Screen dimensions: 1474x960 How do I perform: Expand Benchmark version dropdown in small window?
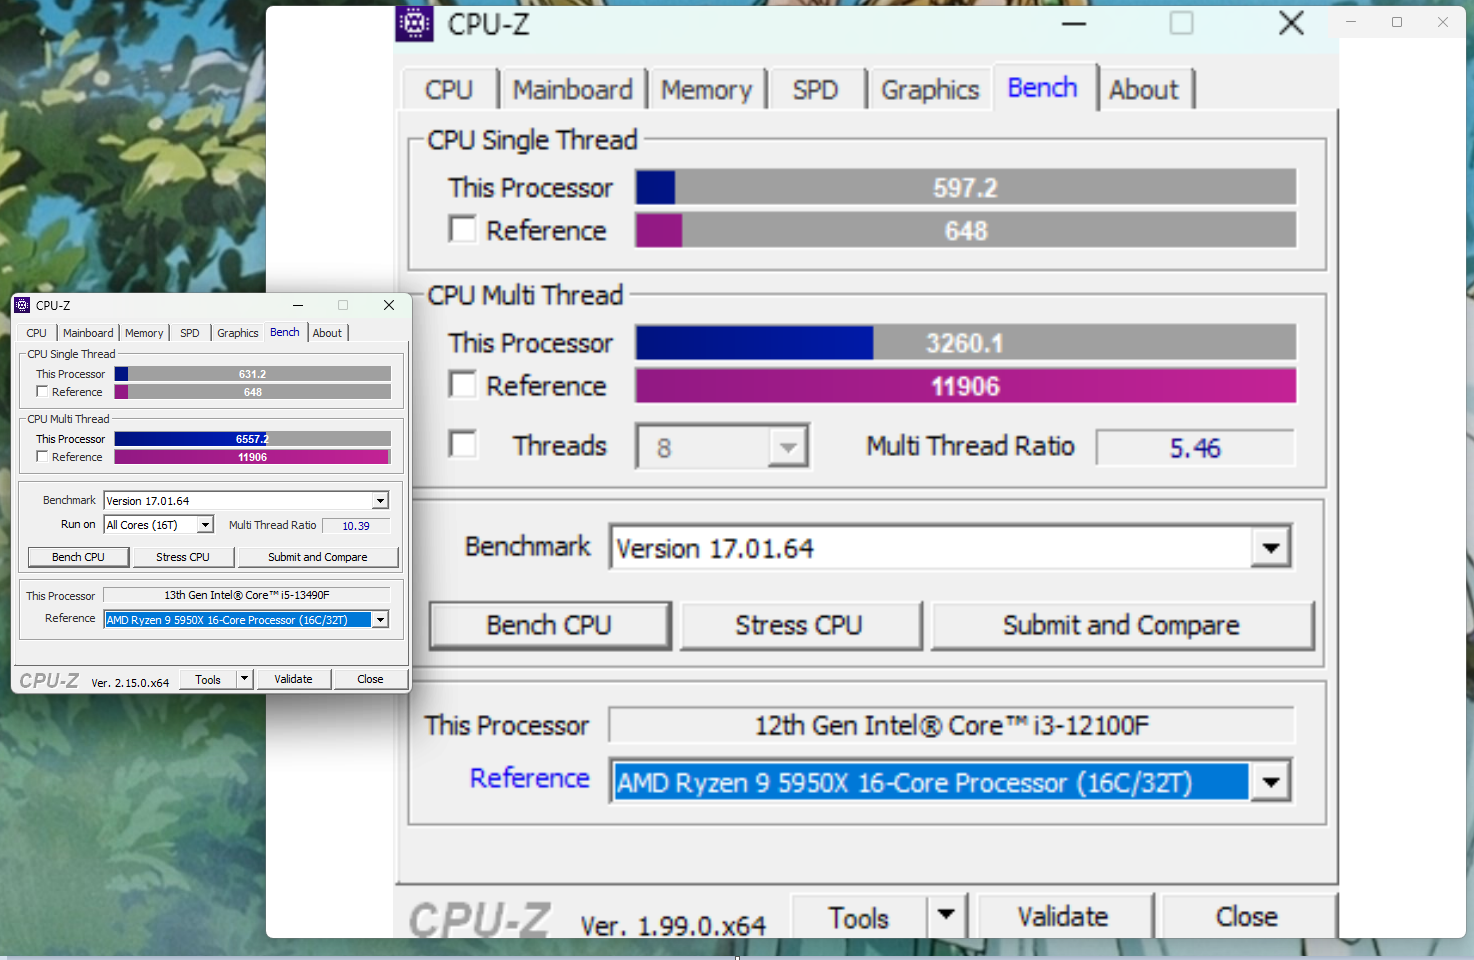pos(380,501)
